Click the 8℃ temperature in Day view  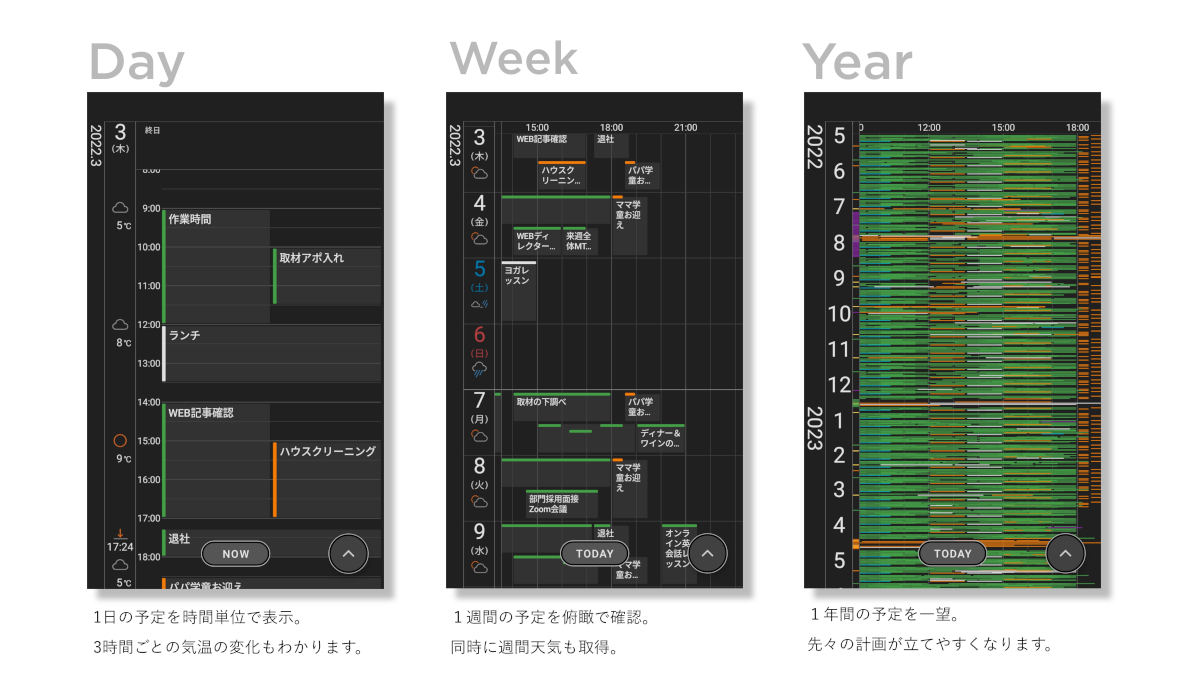point(123,343)
